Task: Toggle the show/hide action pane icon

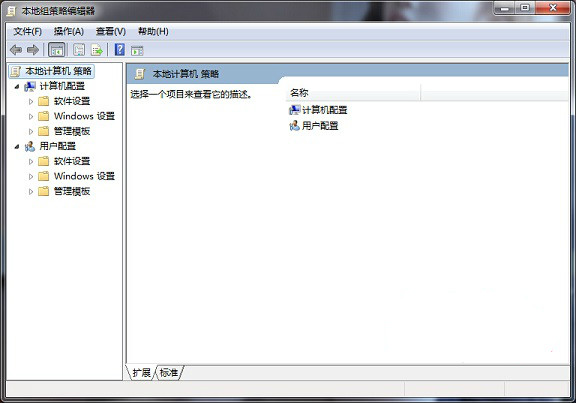Action: click(137, 50)
